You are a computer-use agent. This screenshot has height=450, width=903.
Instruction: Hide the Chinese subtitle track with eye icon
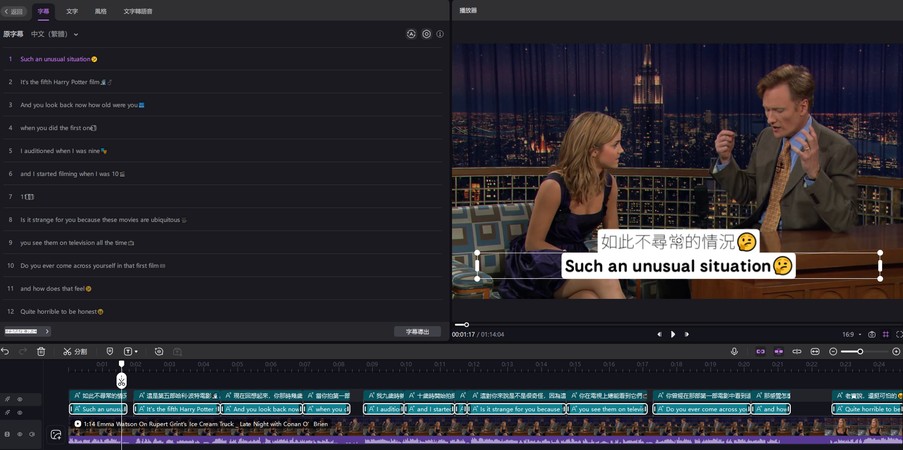point(20,399)
